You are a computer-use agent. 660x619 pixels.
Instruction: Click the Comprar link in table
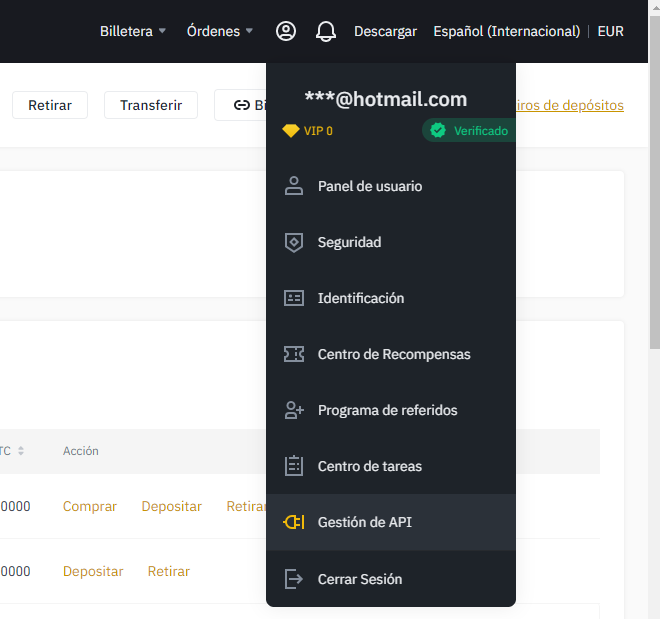pyautogui.click(x=90, y=507)
